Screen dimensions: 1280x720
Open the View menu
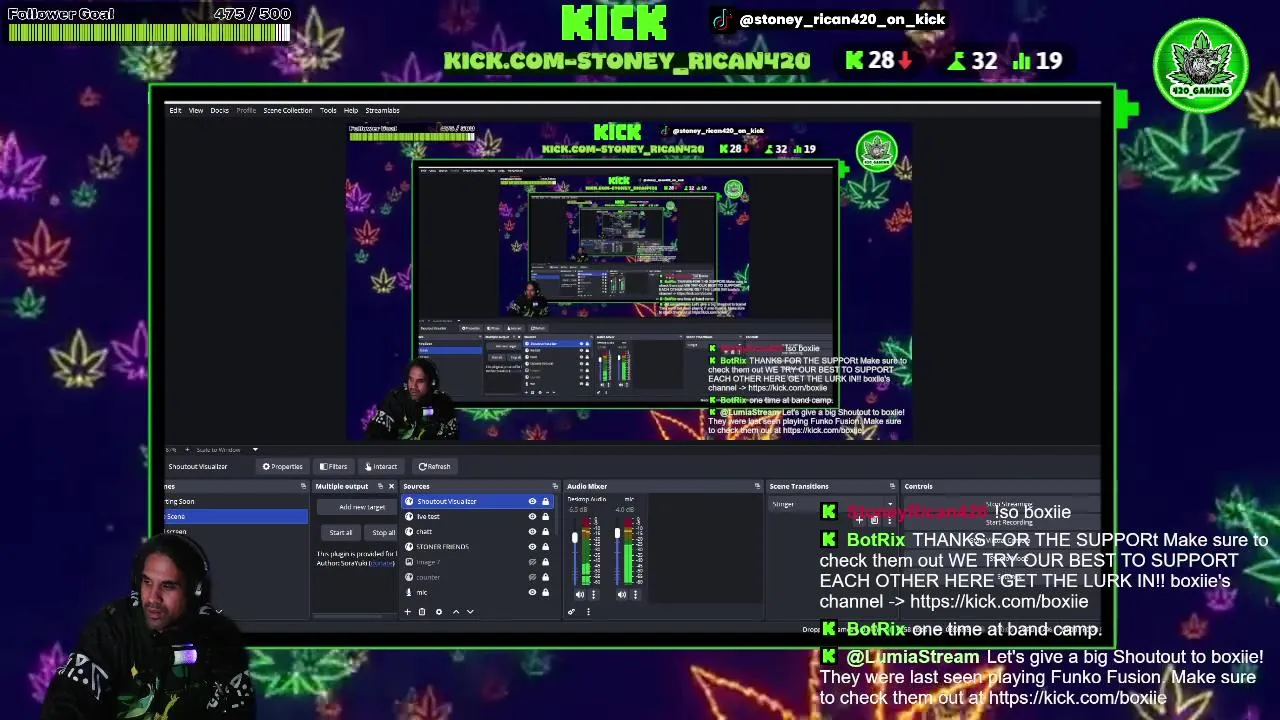(196, 110)
